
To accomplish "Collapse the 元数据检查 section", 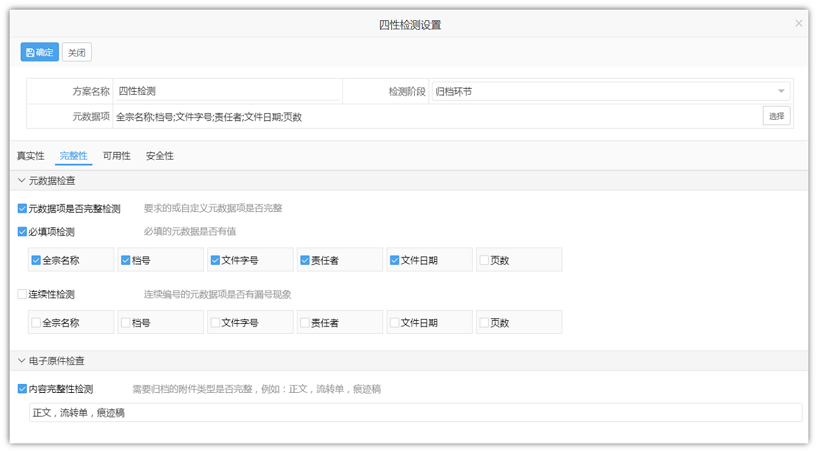I will pyautogui.click(x=22, y=181).
